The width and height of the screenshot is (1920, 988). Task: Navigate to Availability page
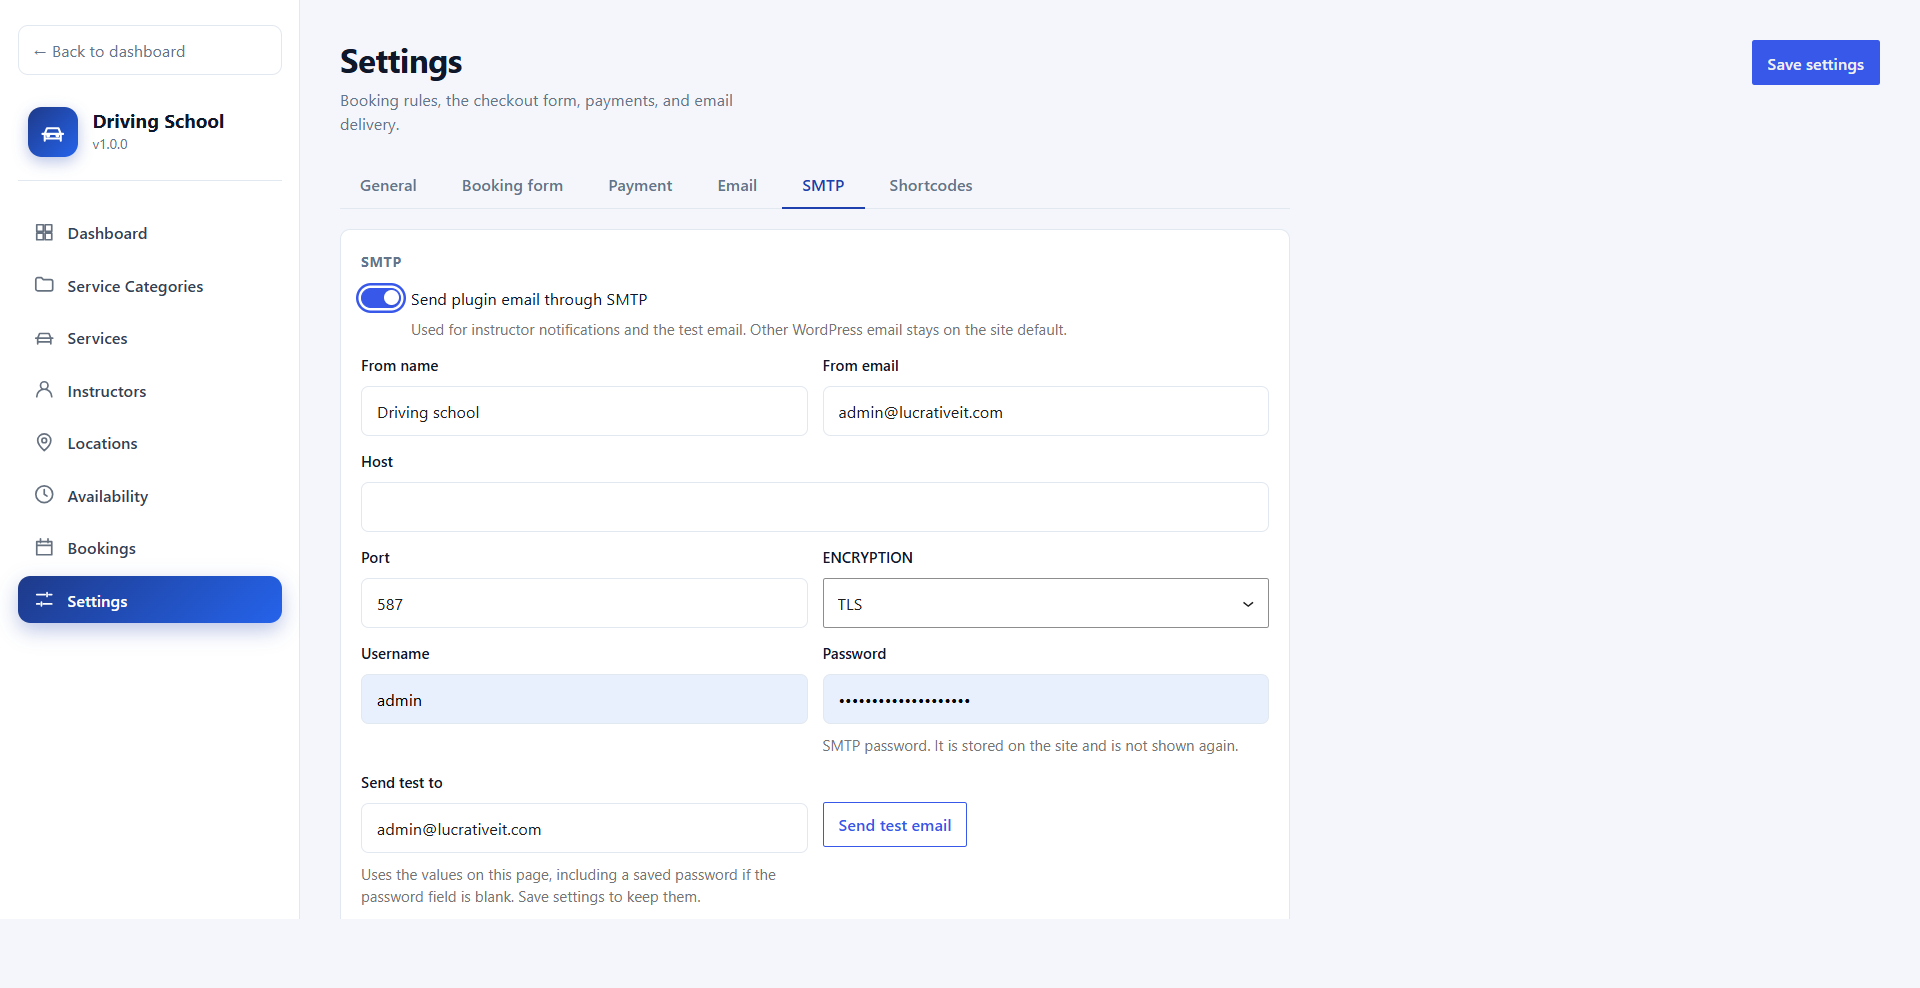pyautogui.click(x=150, y=496)
